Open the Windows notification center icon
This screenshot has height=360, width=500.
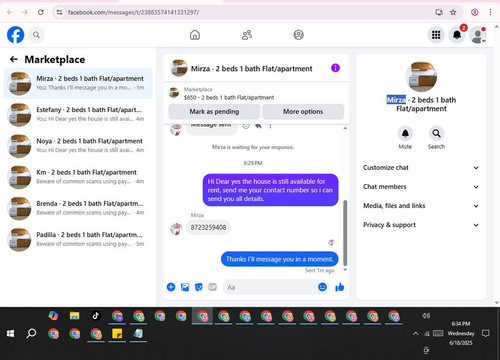click(x=486, y=333)
